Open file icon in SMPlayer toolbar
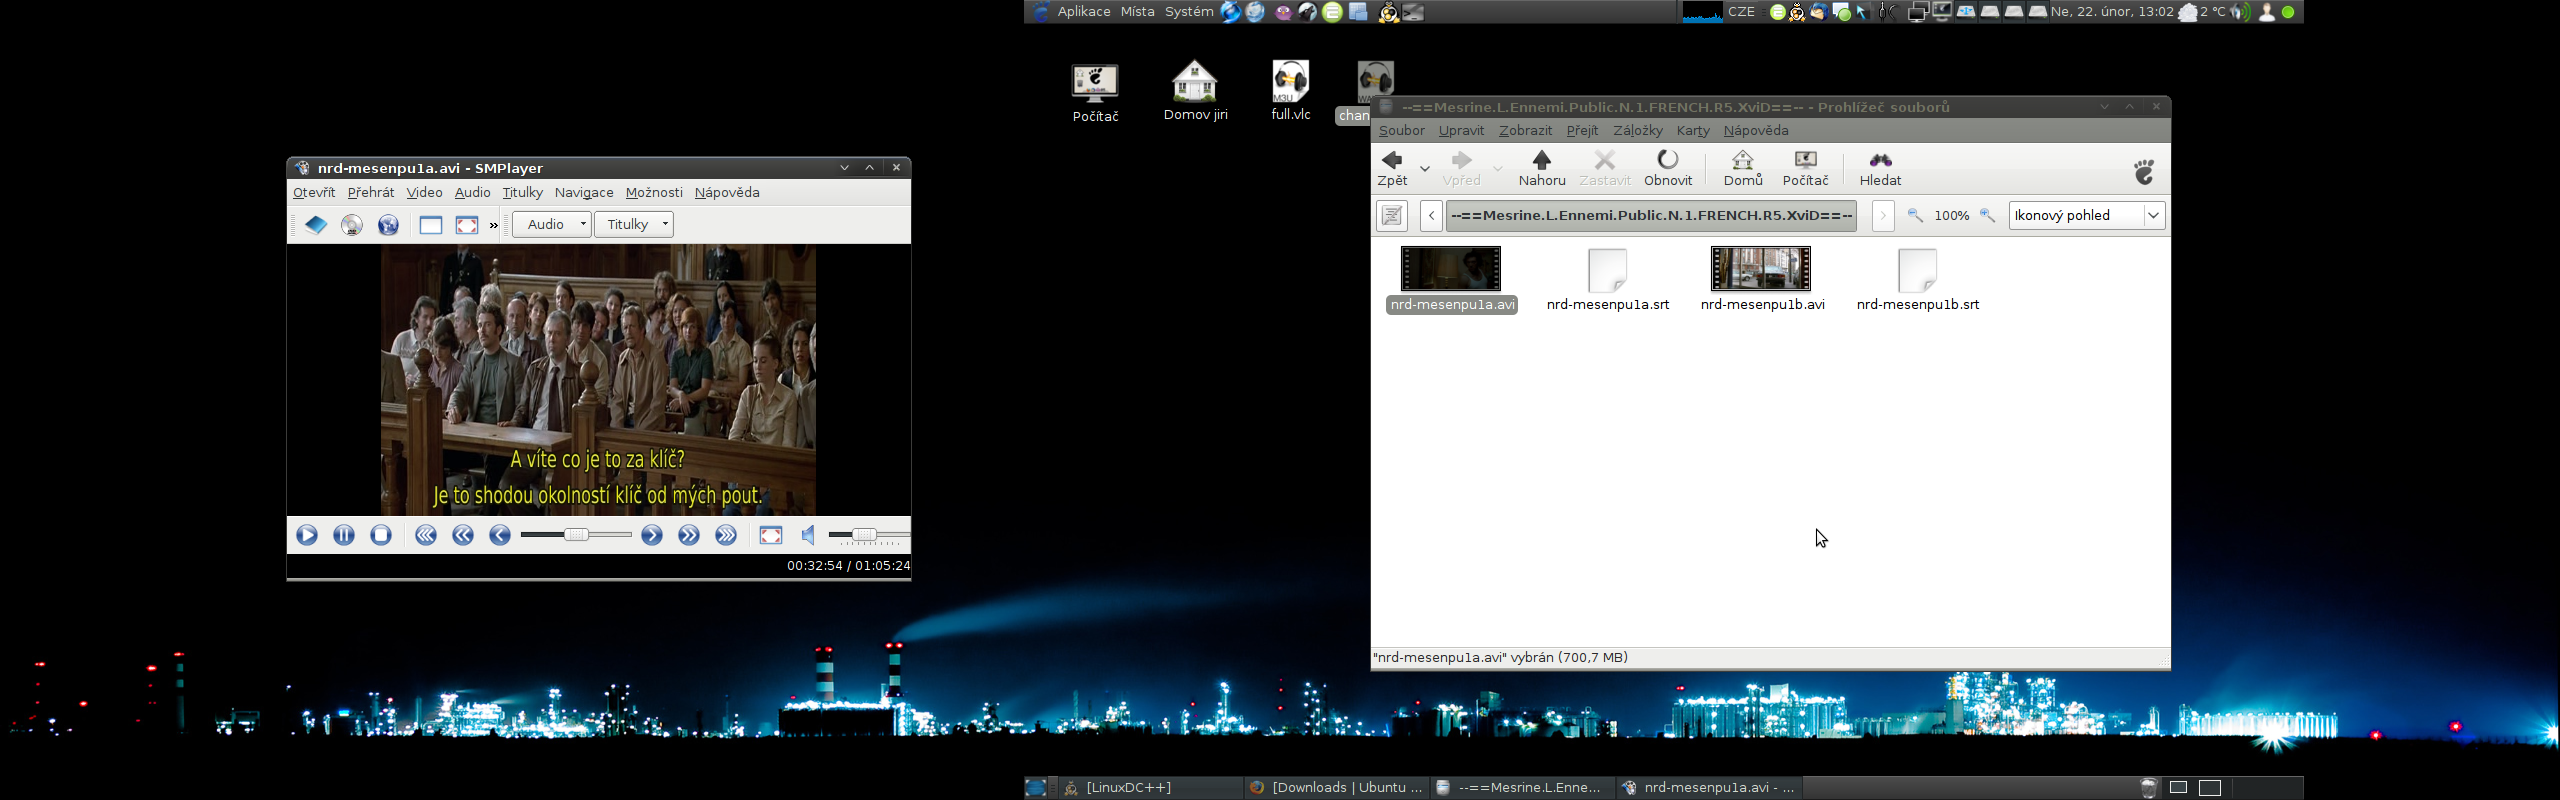The height and width of the screenshot is (800, 2560). click(316, 225)
